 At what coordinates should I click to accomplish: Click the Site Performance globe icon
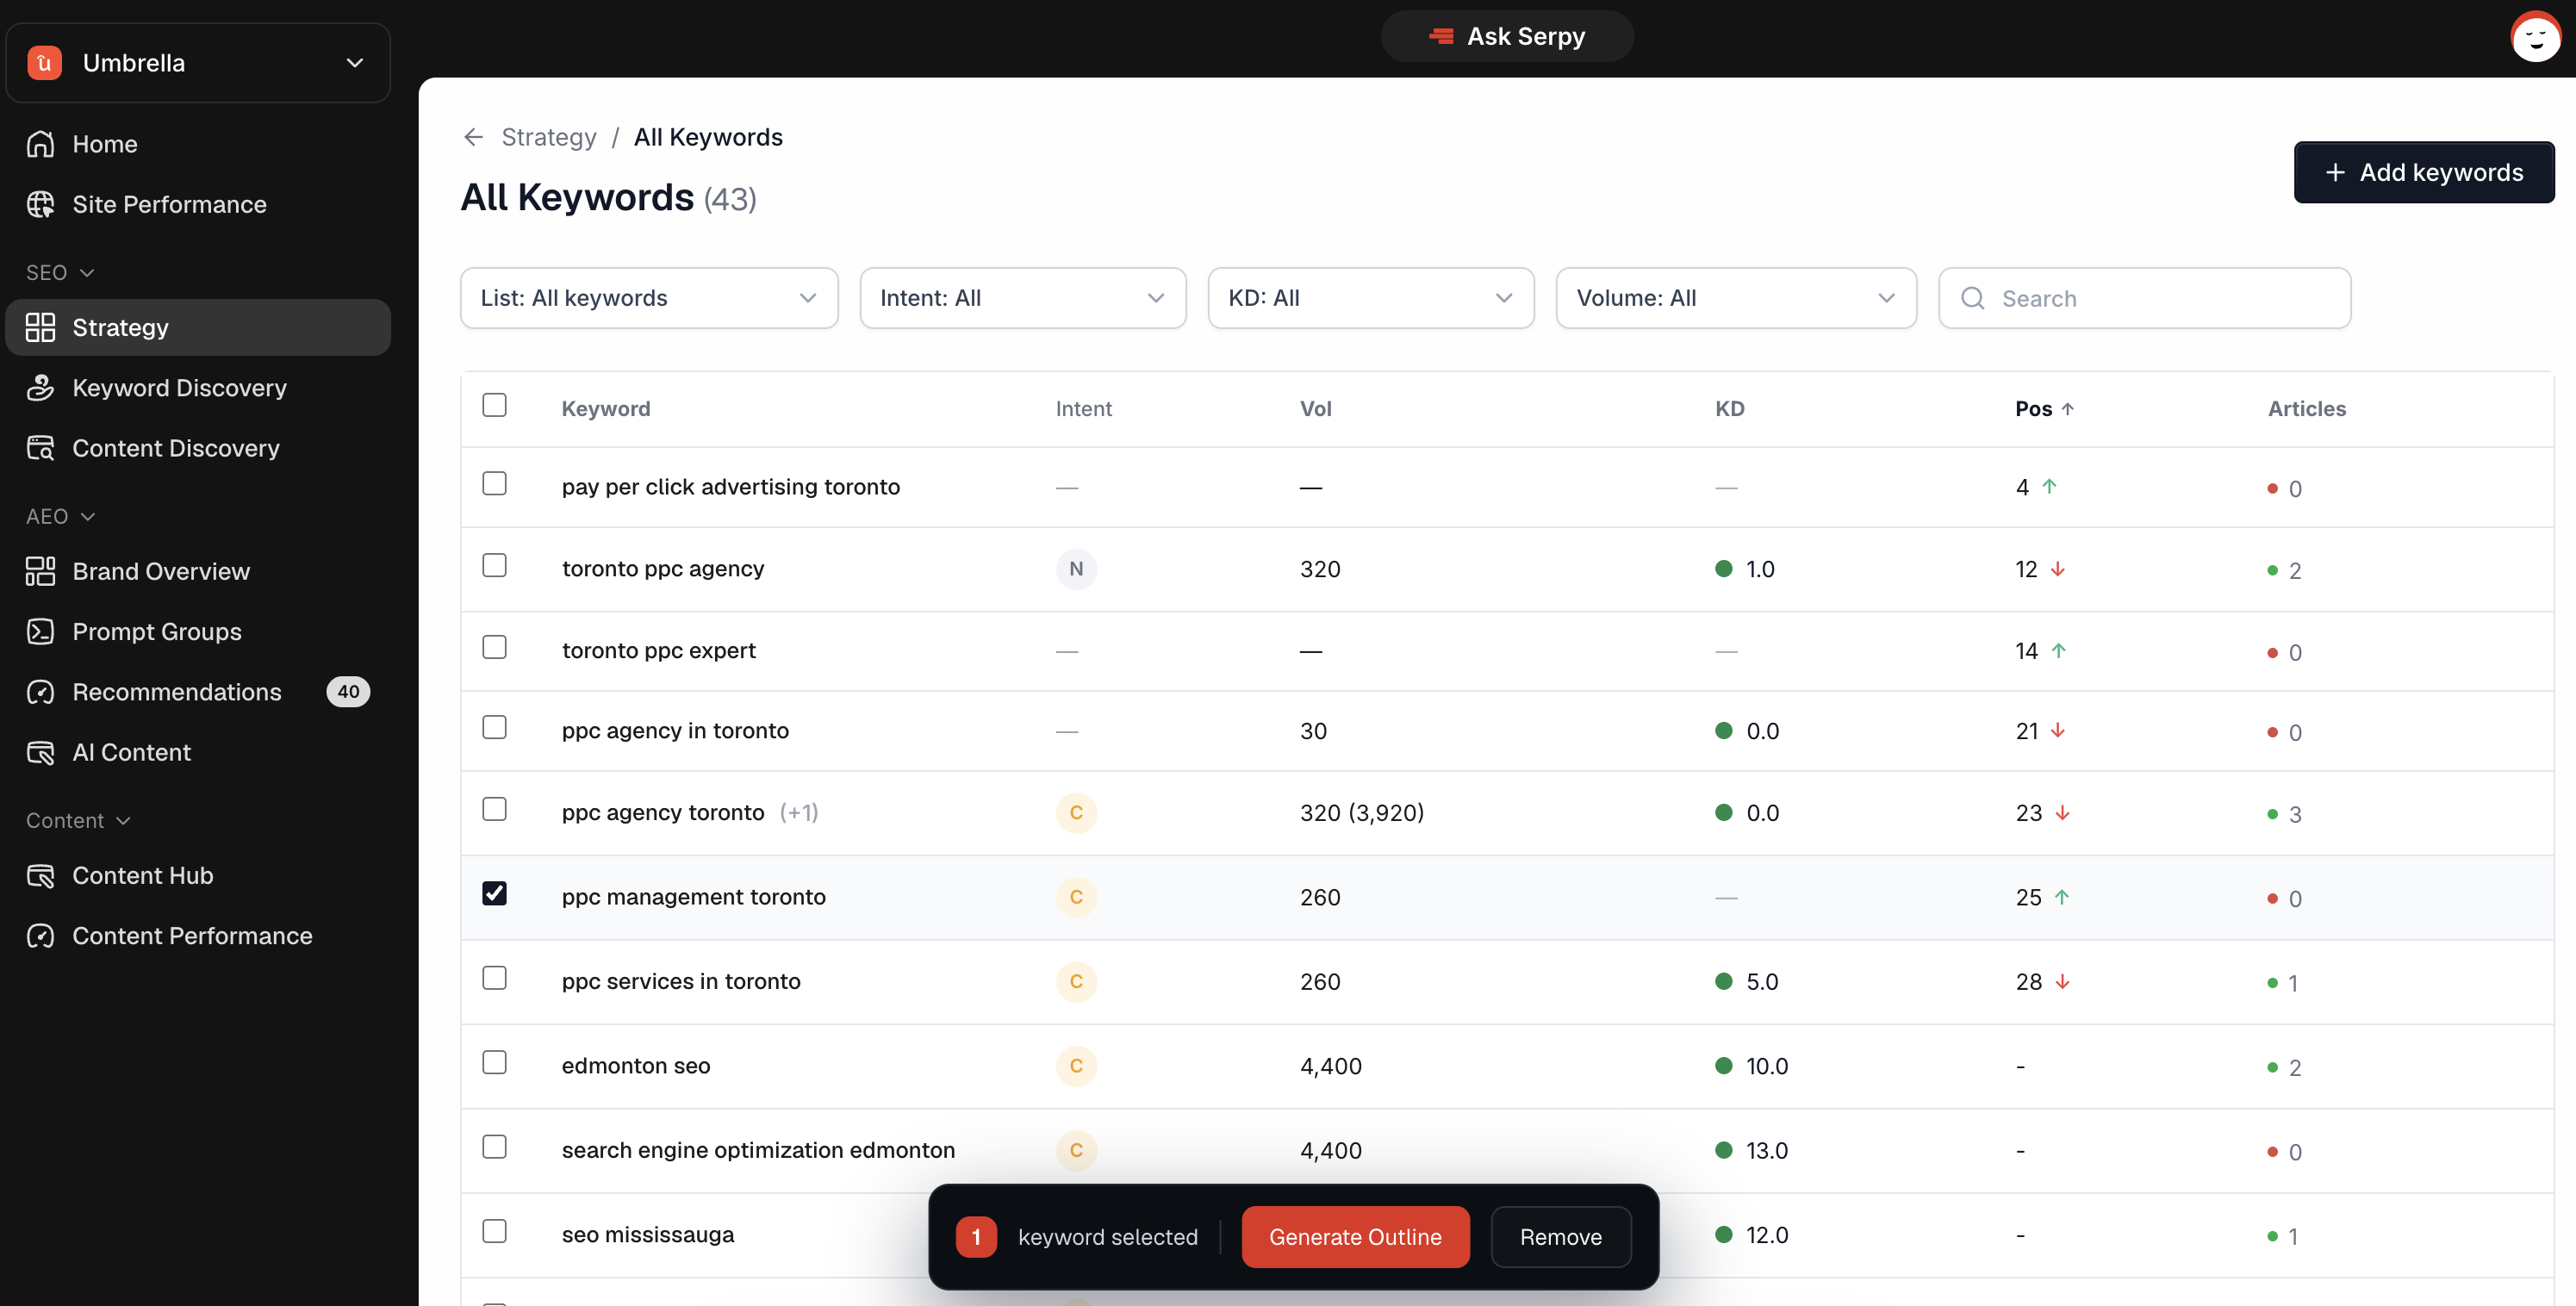click(40, 204)
